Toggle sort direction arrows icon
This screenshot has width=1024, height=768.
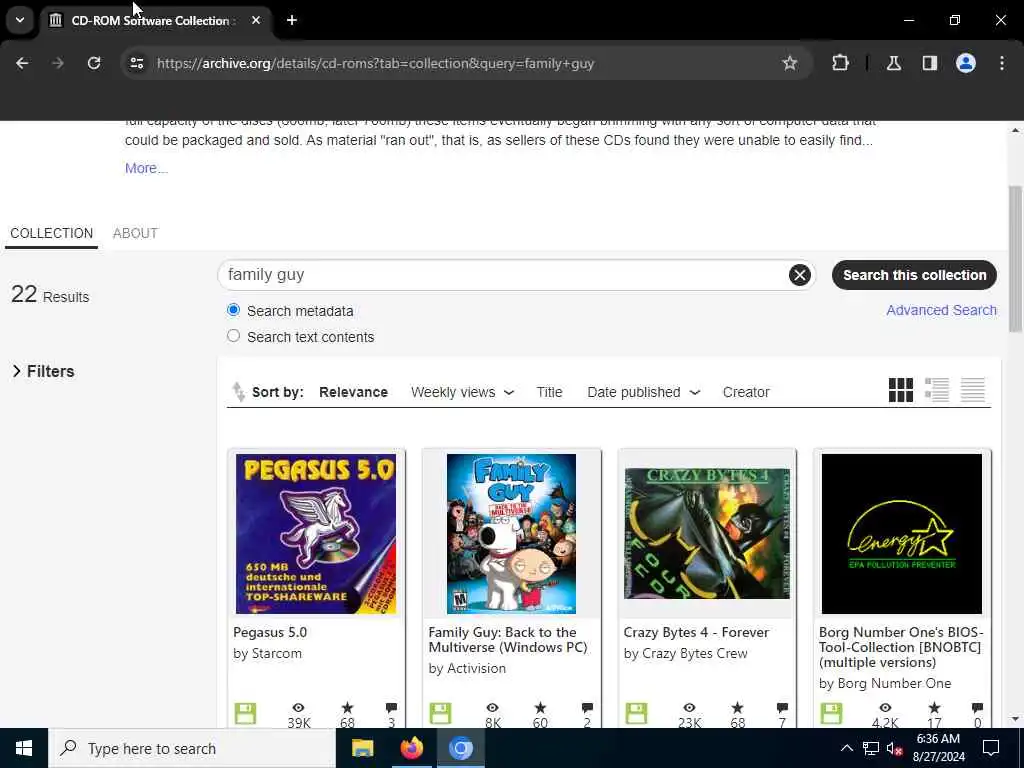238,392
